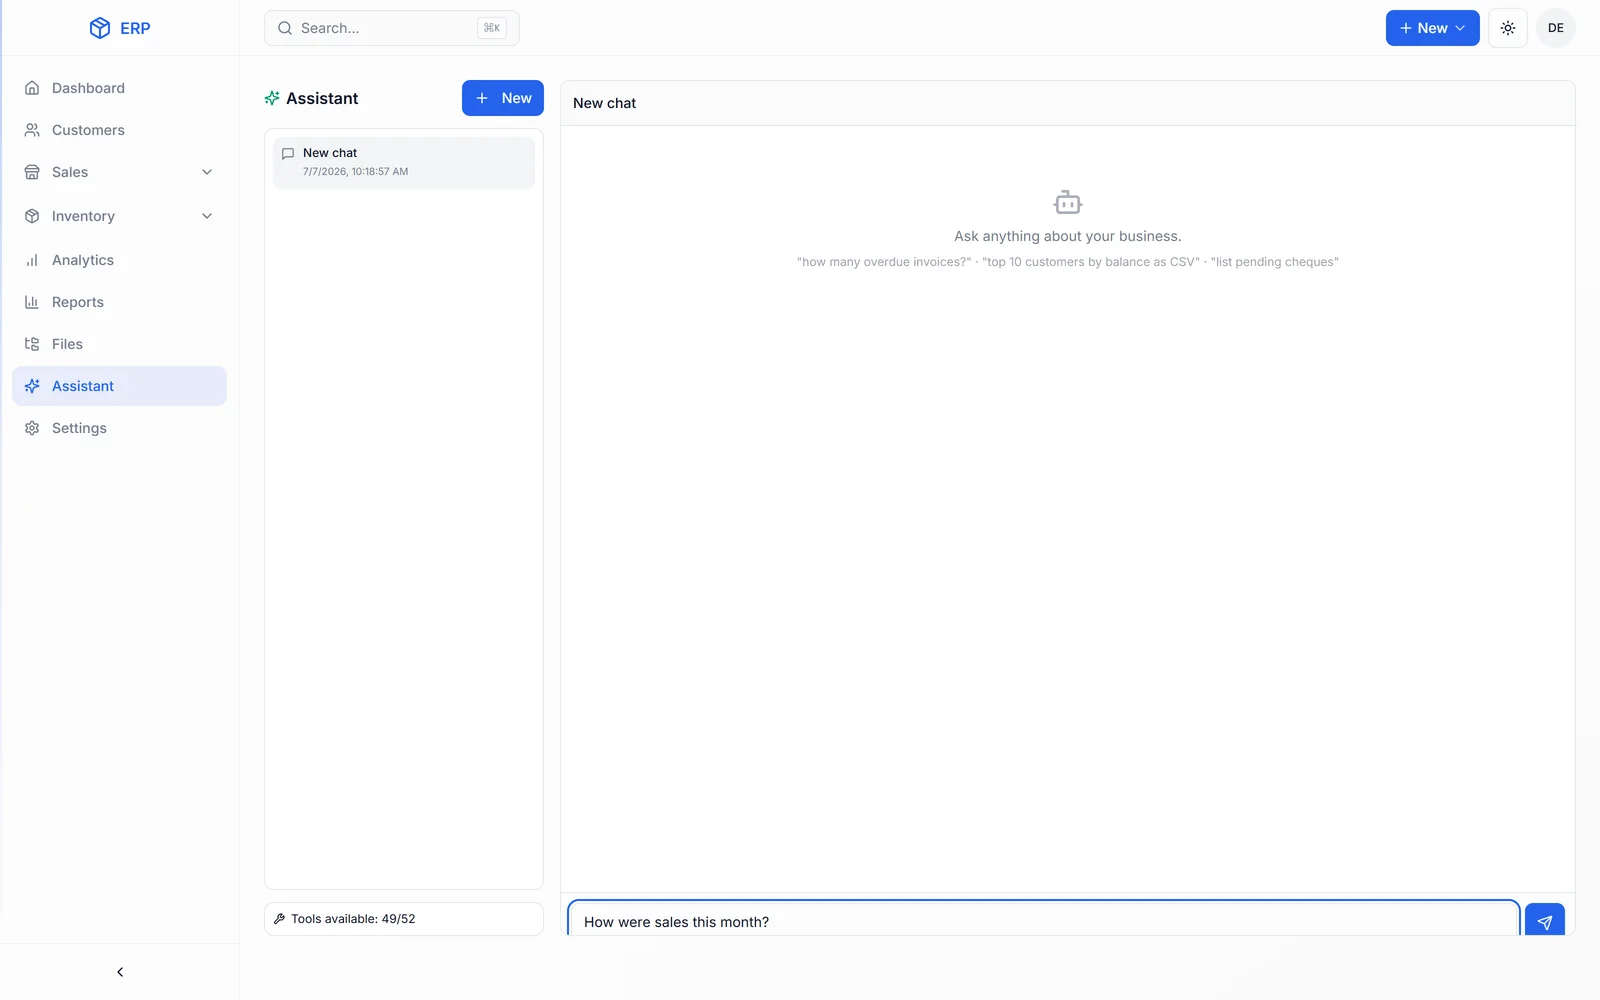
Task: Click the Customers people icon
Action: click(x=32, y=130)
